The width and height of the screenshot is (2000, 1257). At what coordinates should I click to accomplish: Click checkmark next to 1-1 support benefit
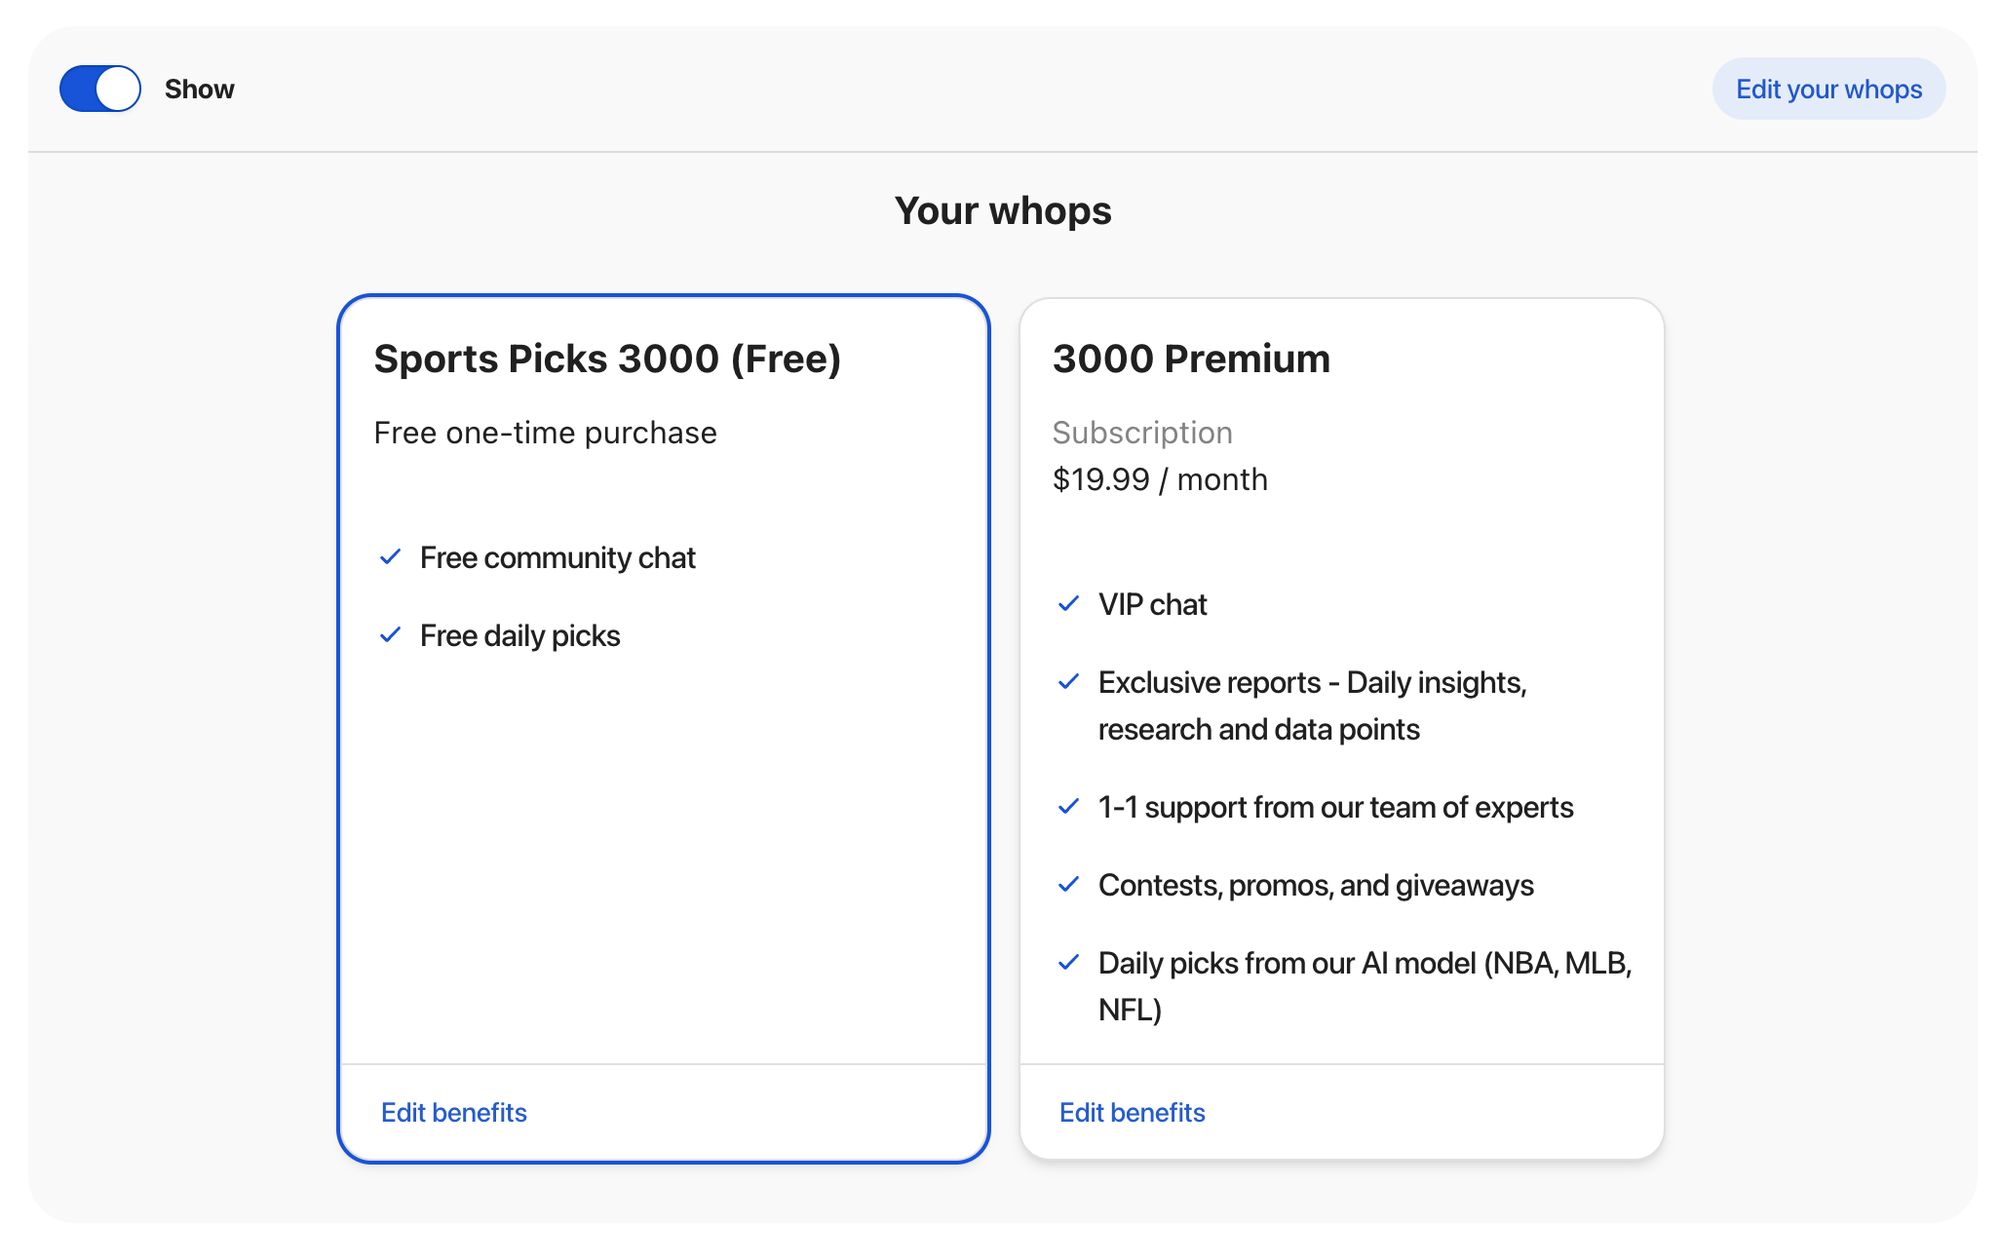(1068, 807)
